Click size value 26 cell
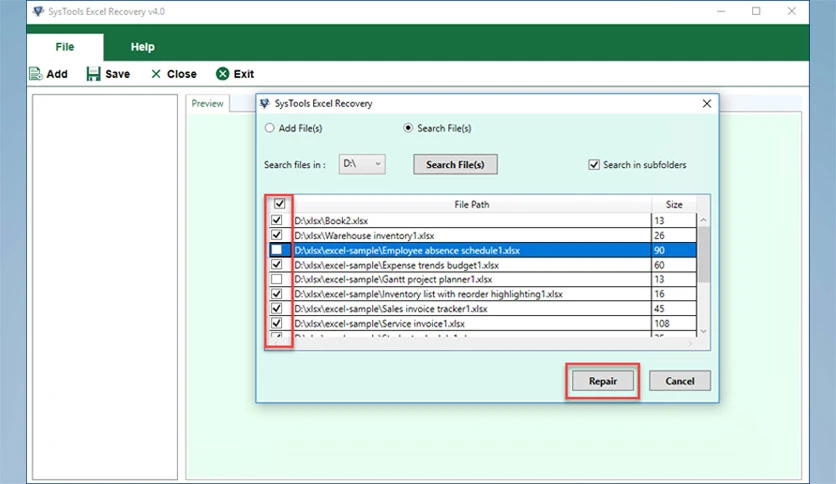 click(x=674, y=235)
